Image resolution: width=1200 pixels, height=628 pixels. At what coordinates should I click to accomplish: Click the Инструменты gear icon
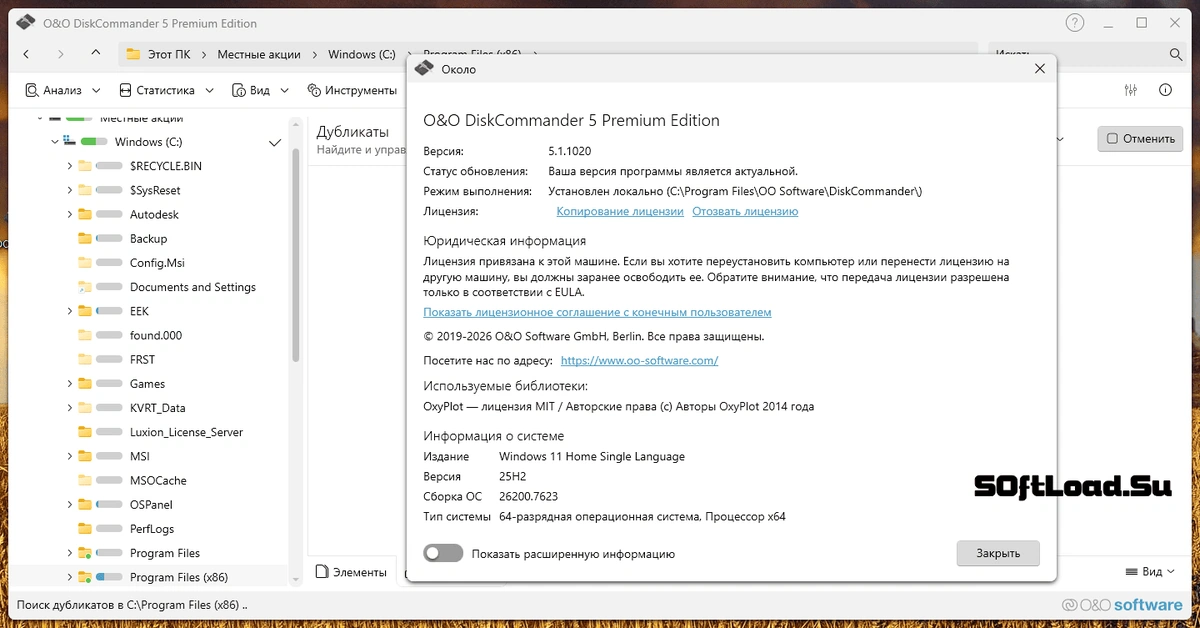[314, 90]
